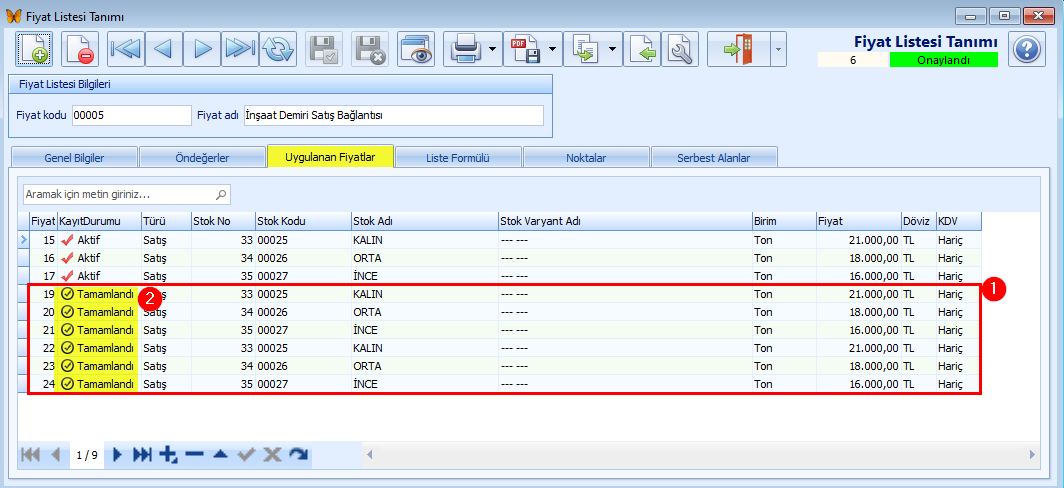Click the Tamamlandı cell in row 19
Image resolution: width=1064 pixels, height=488 pixels.
[98, 295]
